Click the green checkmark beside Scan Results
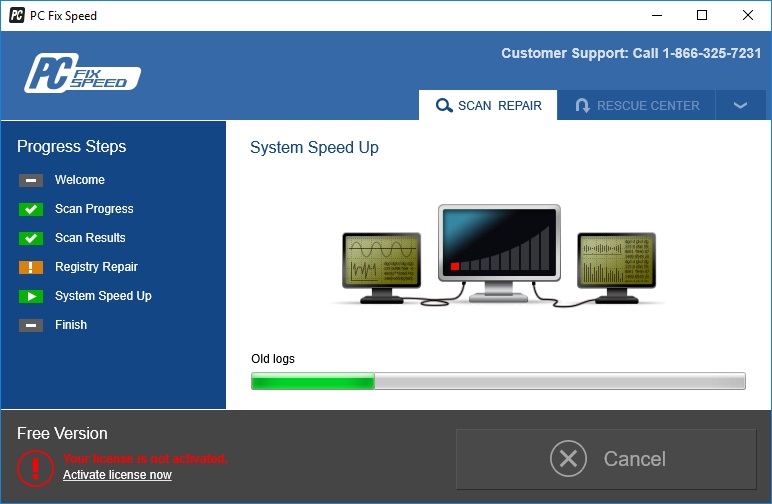772x504 pixels. coord(31,238)
